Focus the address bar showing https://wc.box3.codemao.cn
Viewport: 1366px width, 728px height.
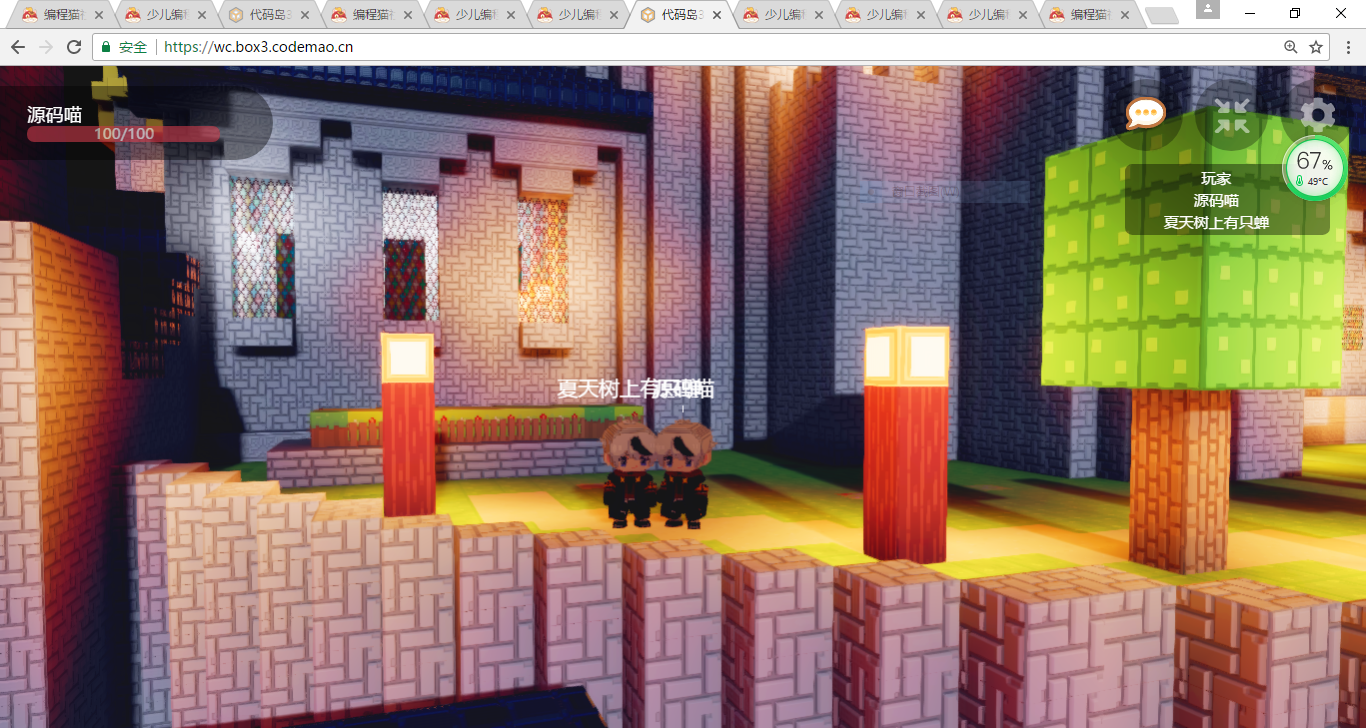[713, 47]
